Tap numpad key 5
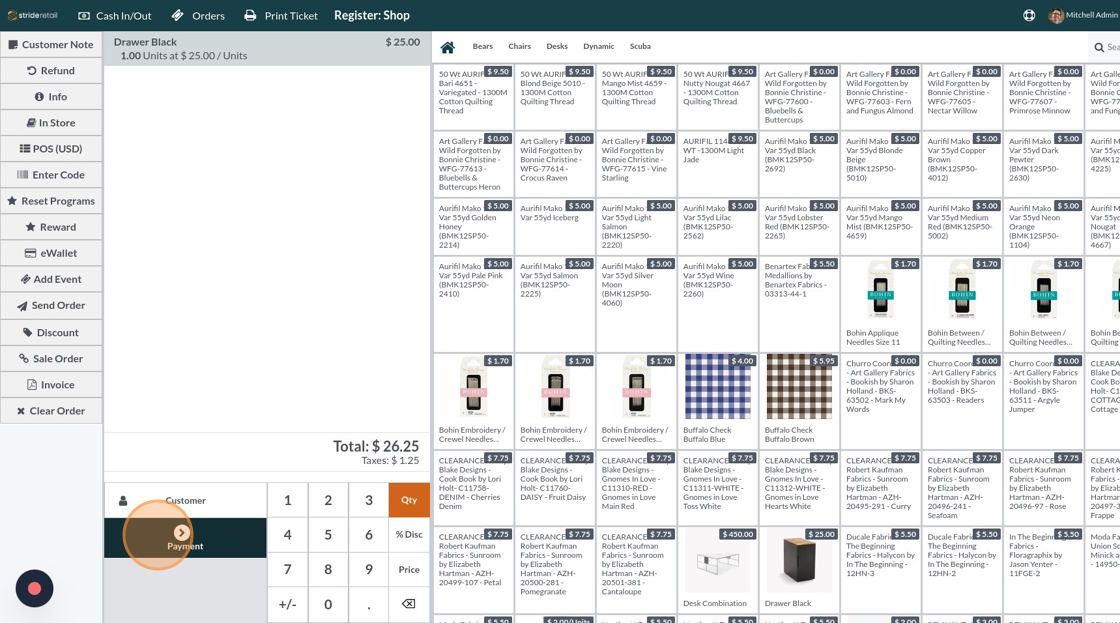Viewport: 1120px width, 623px height. tap(329, 534)
